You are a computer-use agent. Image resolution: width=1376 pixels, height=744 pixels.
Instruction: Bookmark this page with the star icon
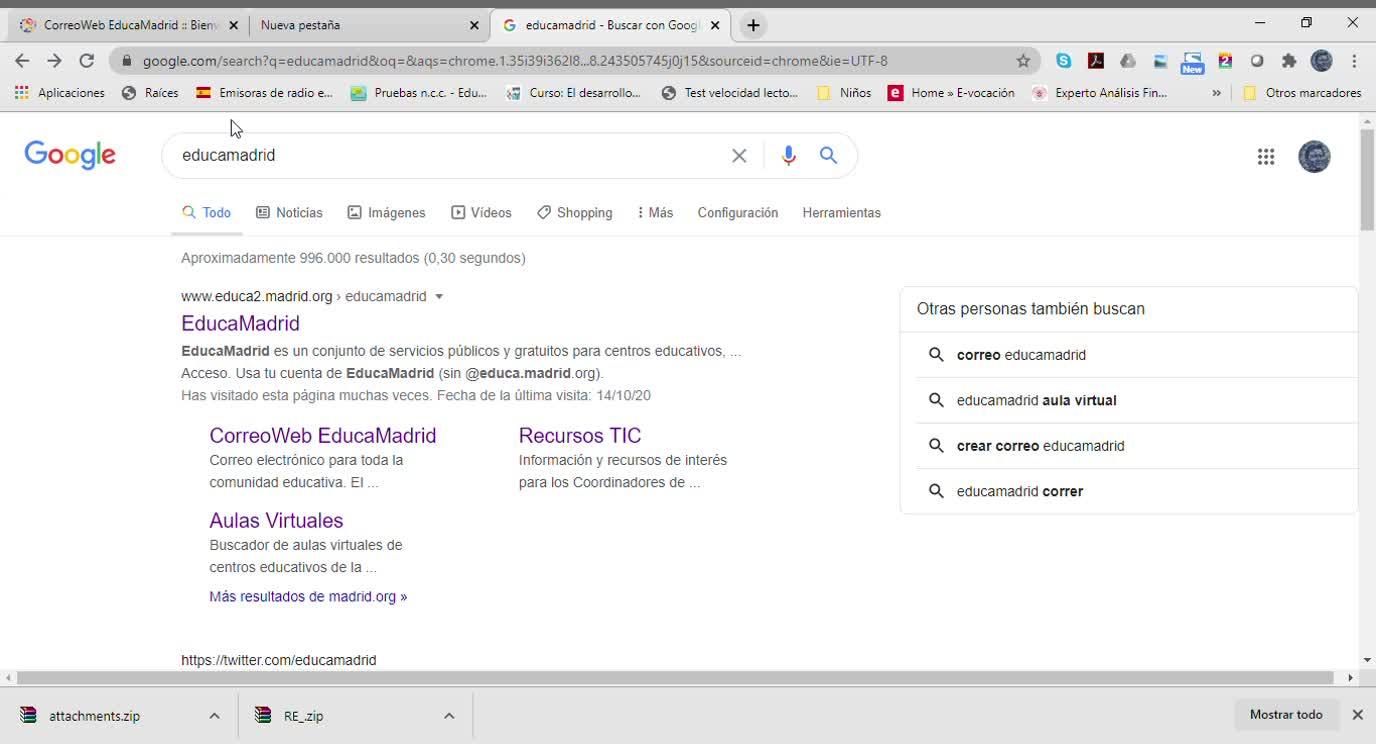click(x=1023, y=61)
